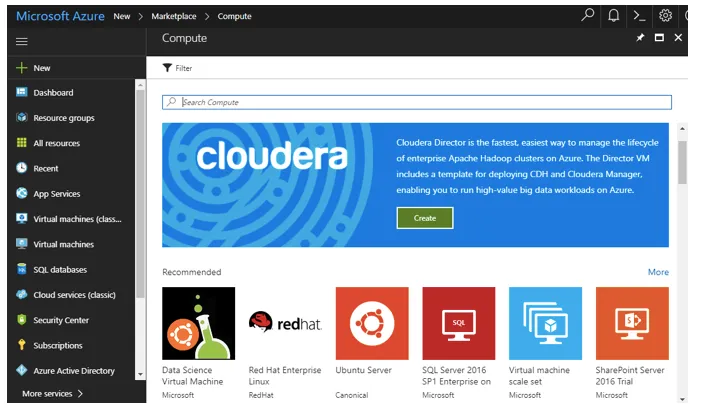This screenshot has width=704, height=413.
Task: Click the Compute breadcrumb
Action: pyautogui.click(x=234, y=16)
